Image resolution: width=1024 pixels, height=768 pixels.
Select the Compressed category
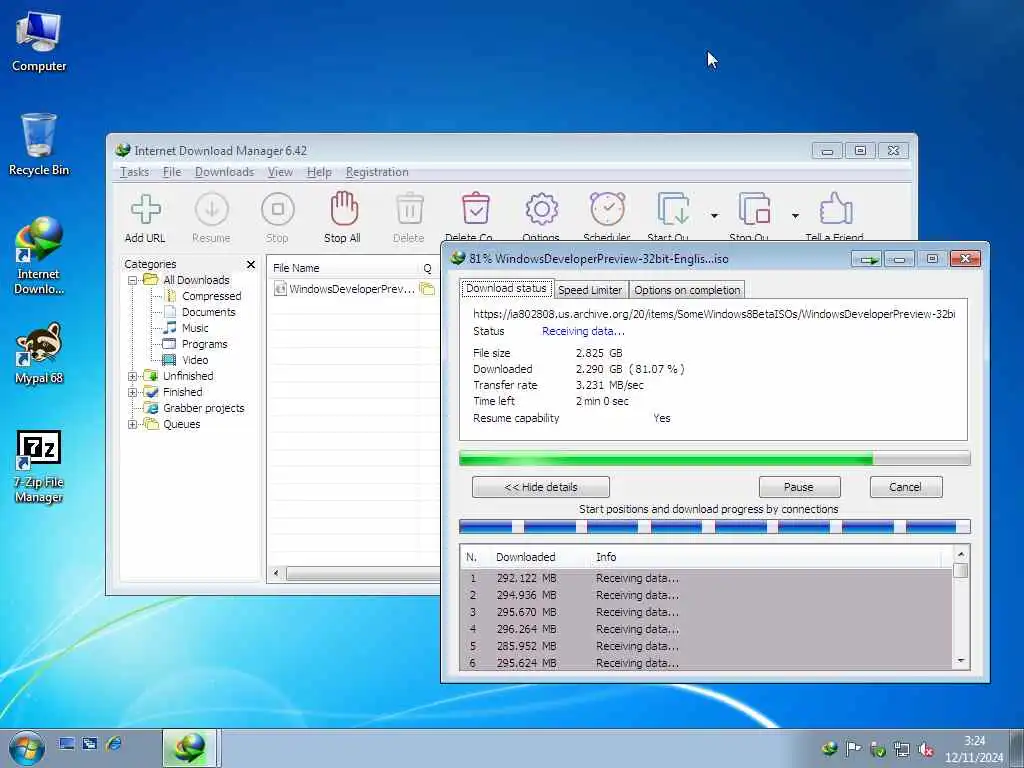(211, 296)
